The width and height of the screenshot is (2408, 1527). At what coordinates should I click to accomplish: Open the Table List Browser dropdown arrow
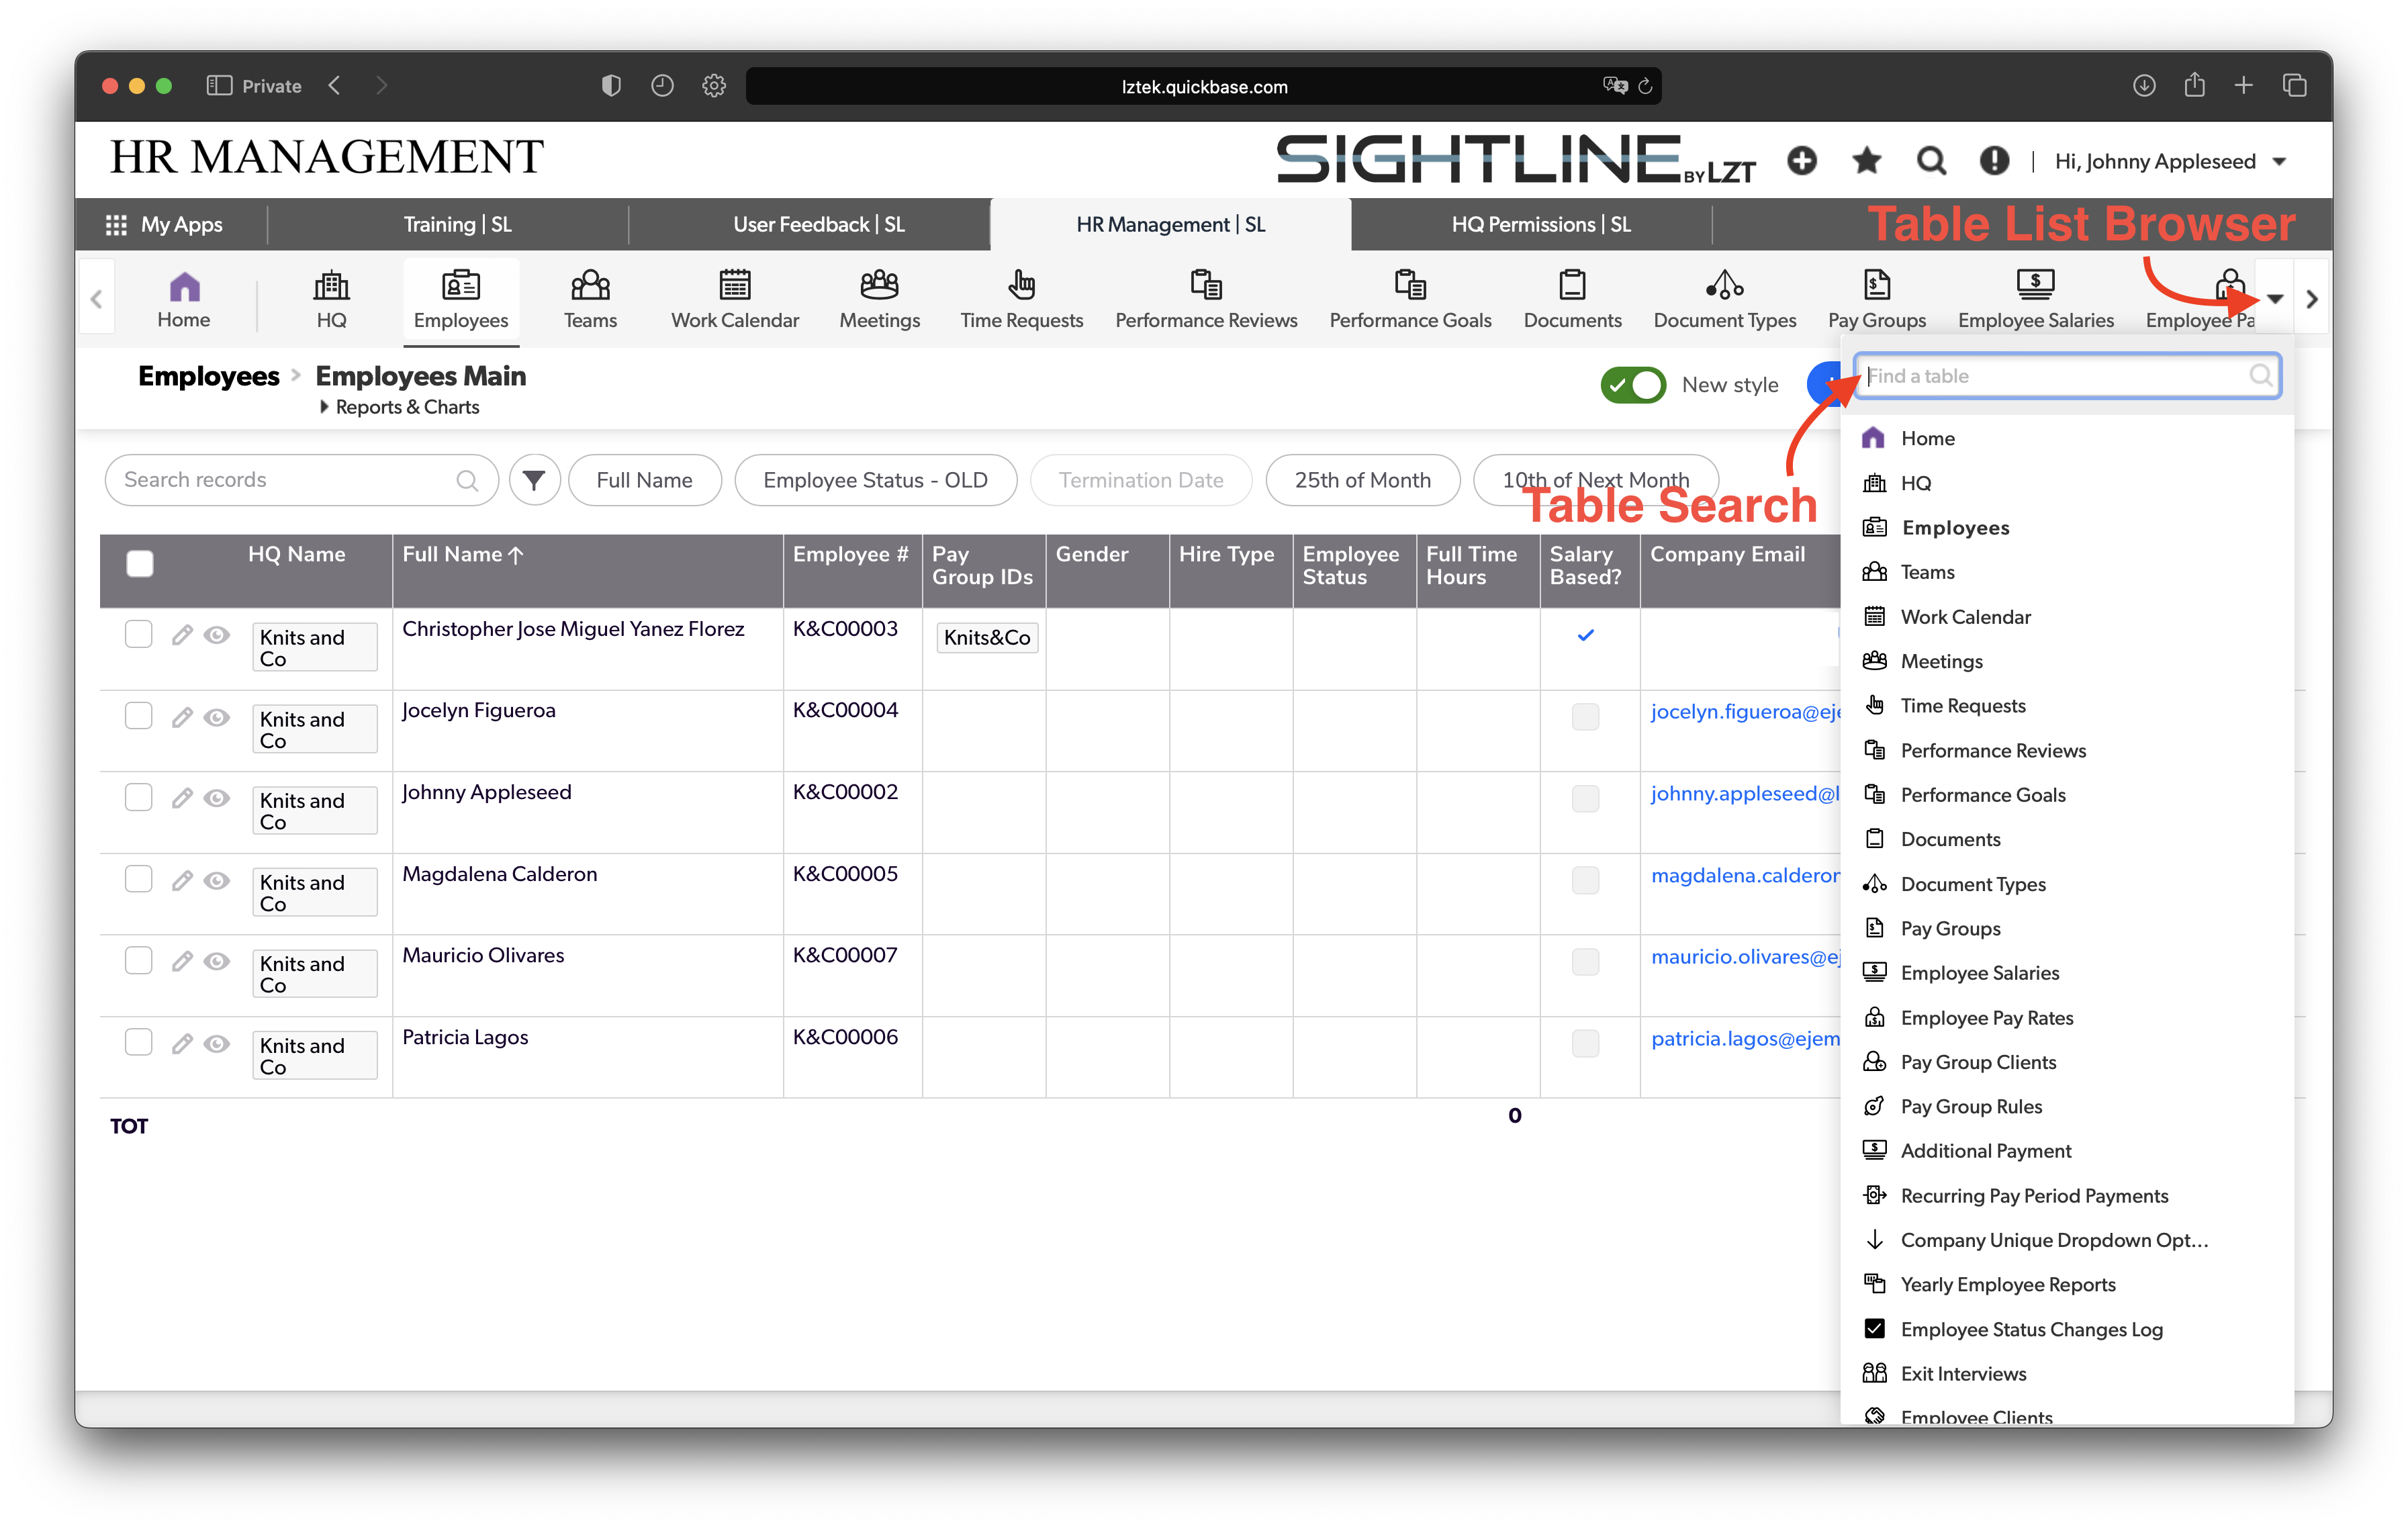pos(2277,298)
